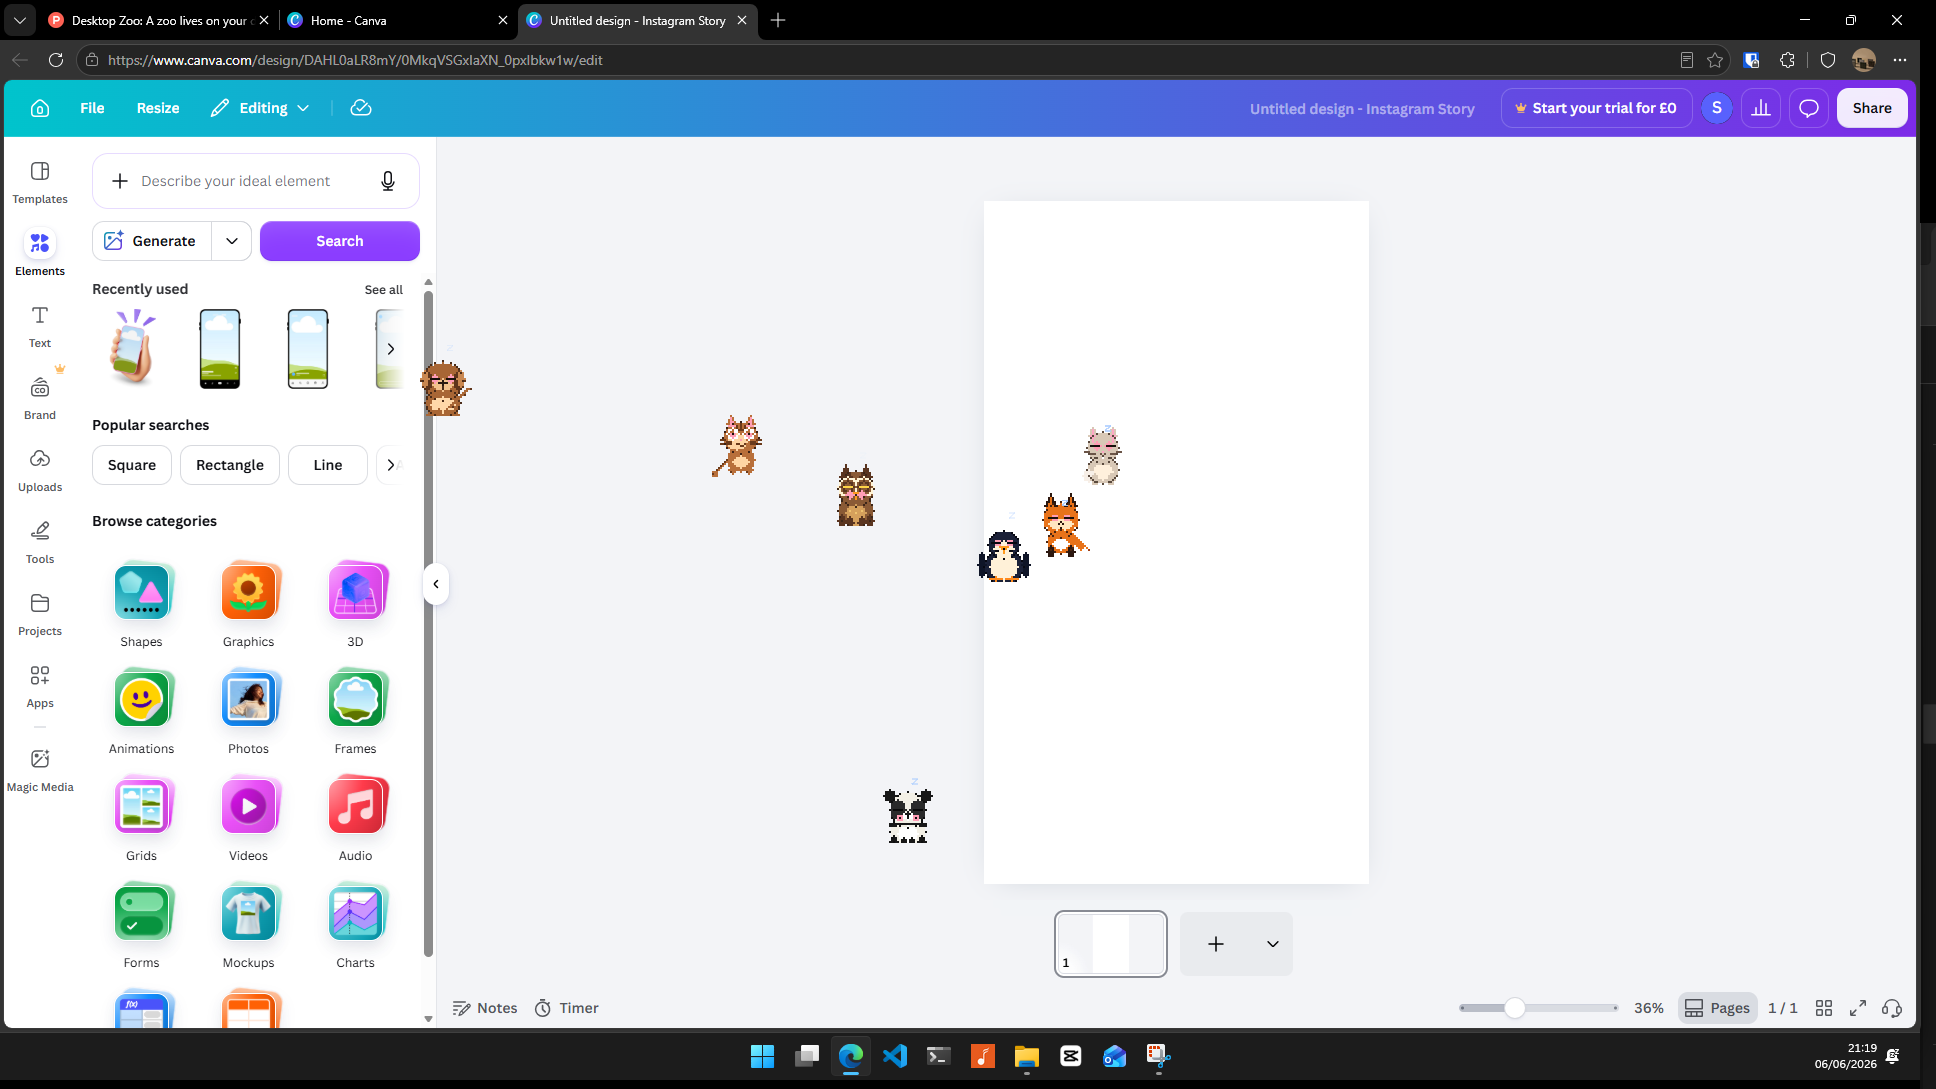Open the Forms category

pos(141,927)
